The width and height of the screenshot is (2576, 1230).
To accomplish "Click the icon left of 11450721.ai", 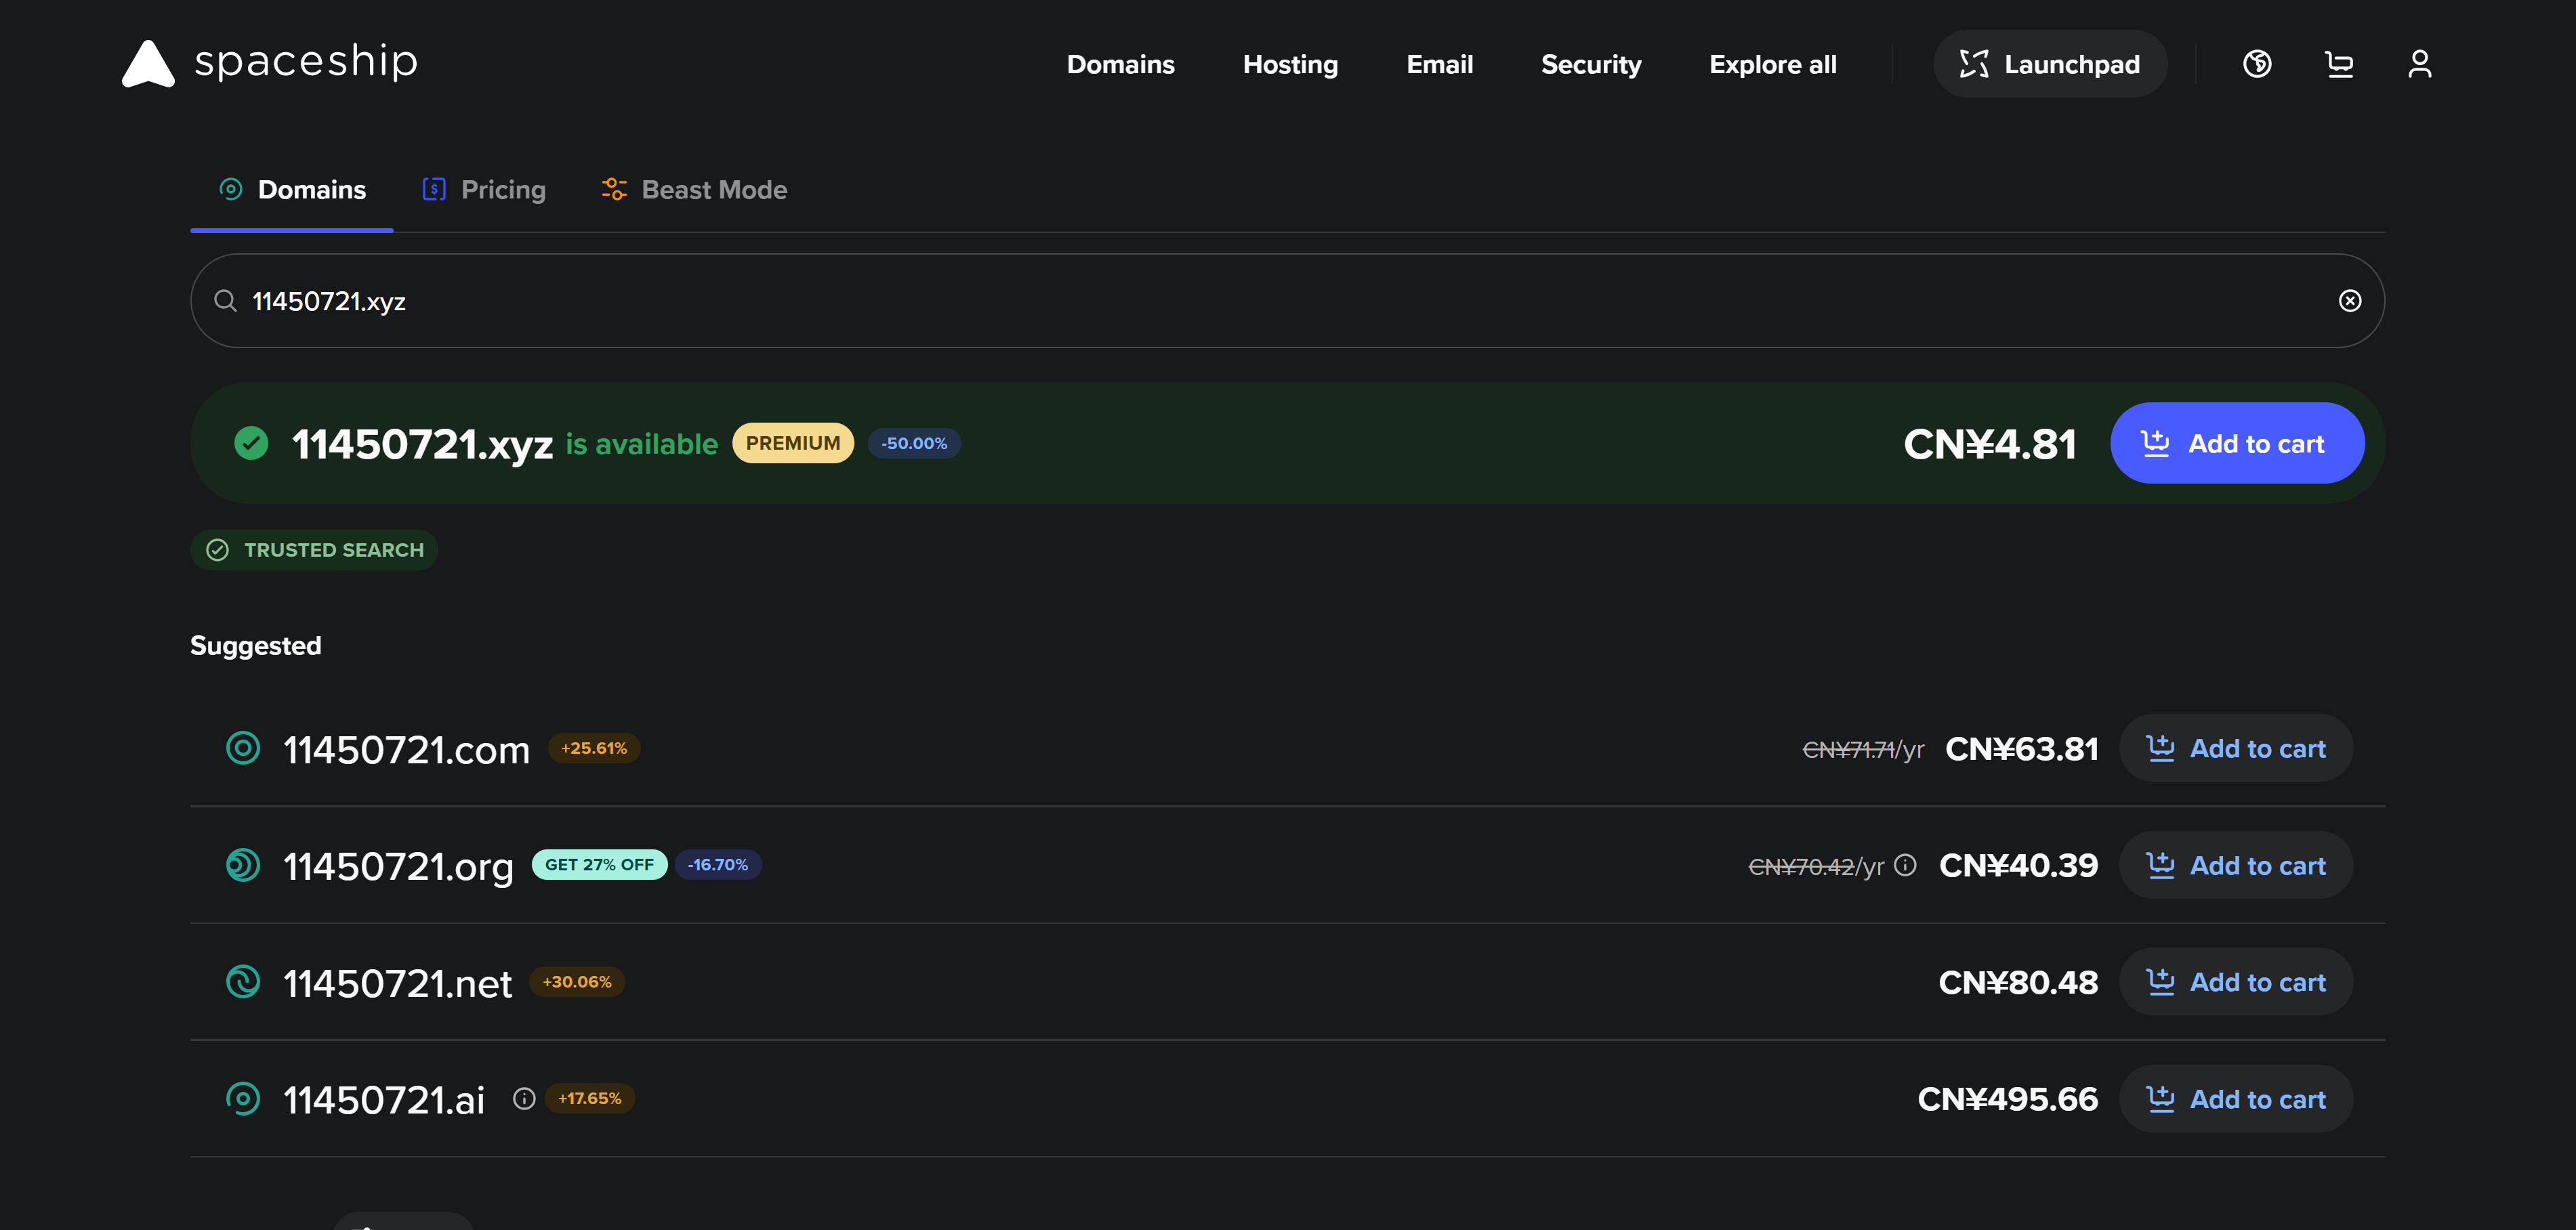I will click(243, 1099).
